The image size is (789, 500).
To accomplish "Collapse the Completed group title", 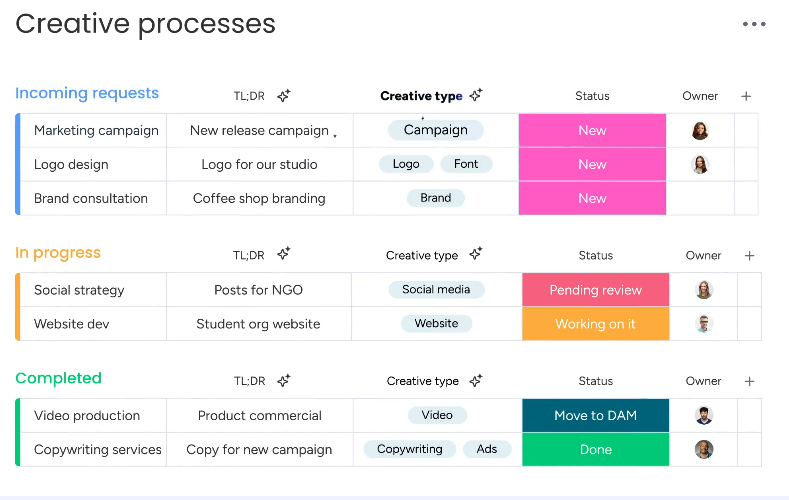I will (58, 378).
